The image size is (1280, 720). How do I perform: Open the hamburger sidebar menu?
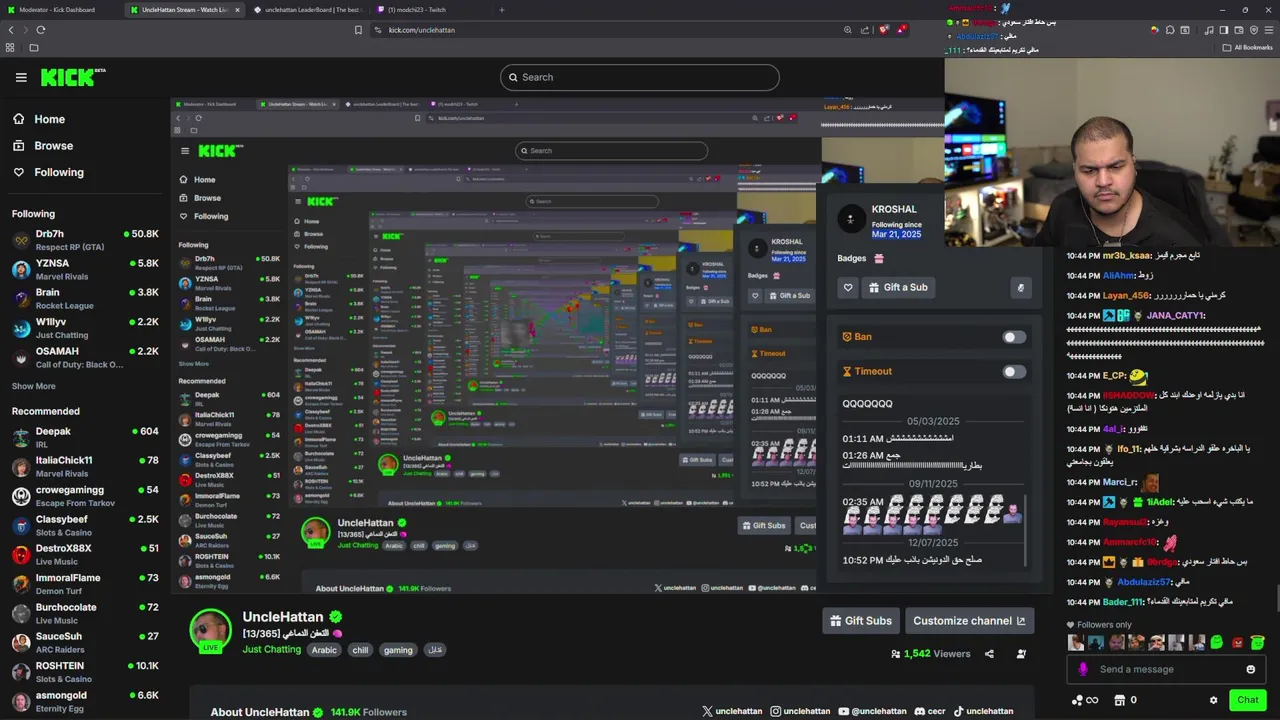click(21, 77)
